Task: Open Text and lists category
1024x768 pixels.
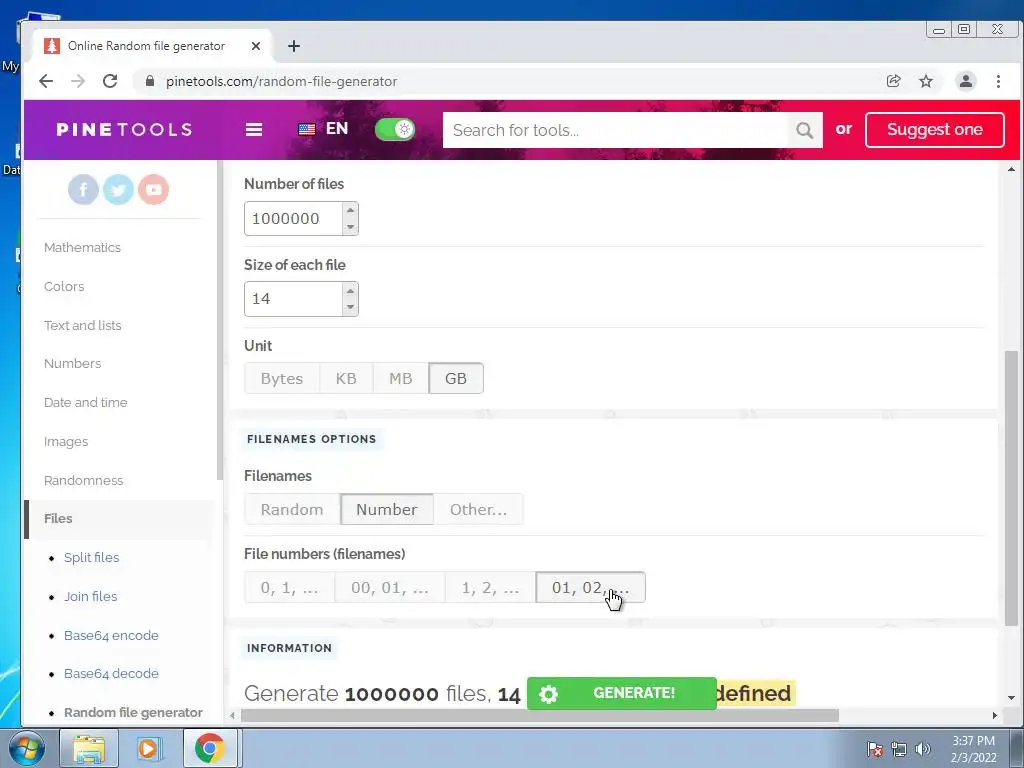Action: [x=83, y=325]
